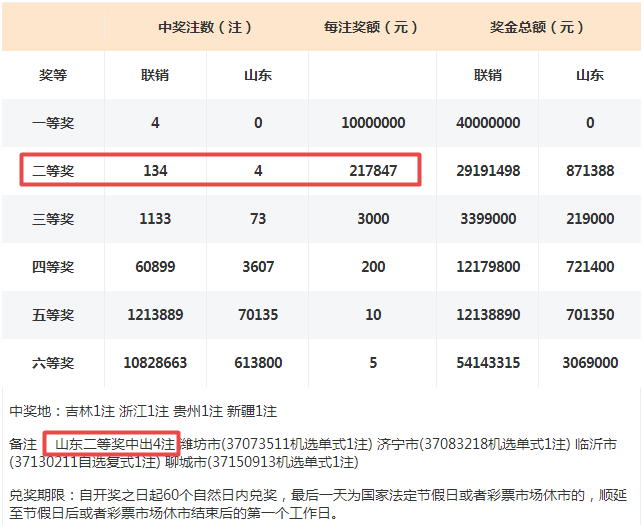This screenshot has height=525, width=643.
Task: Click the 12138890 total cell
Action: click(x=488, y=315)
